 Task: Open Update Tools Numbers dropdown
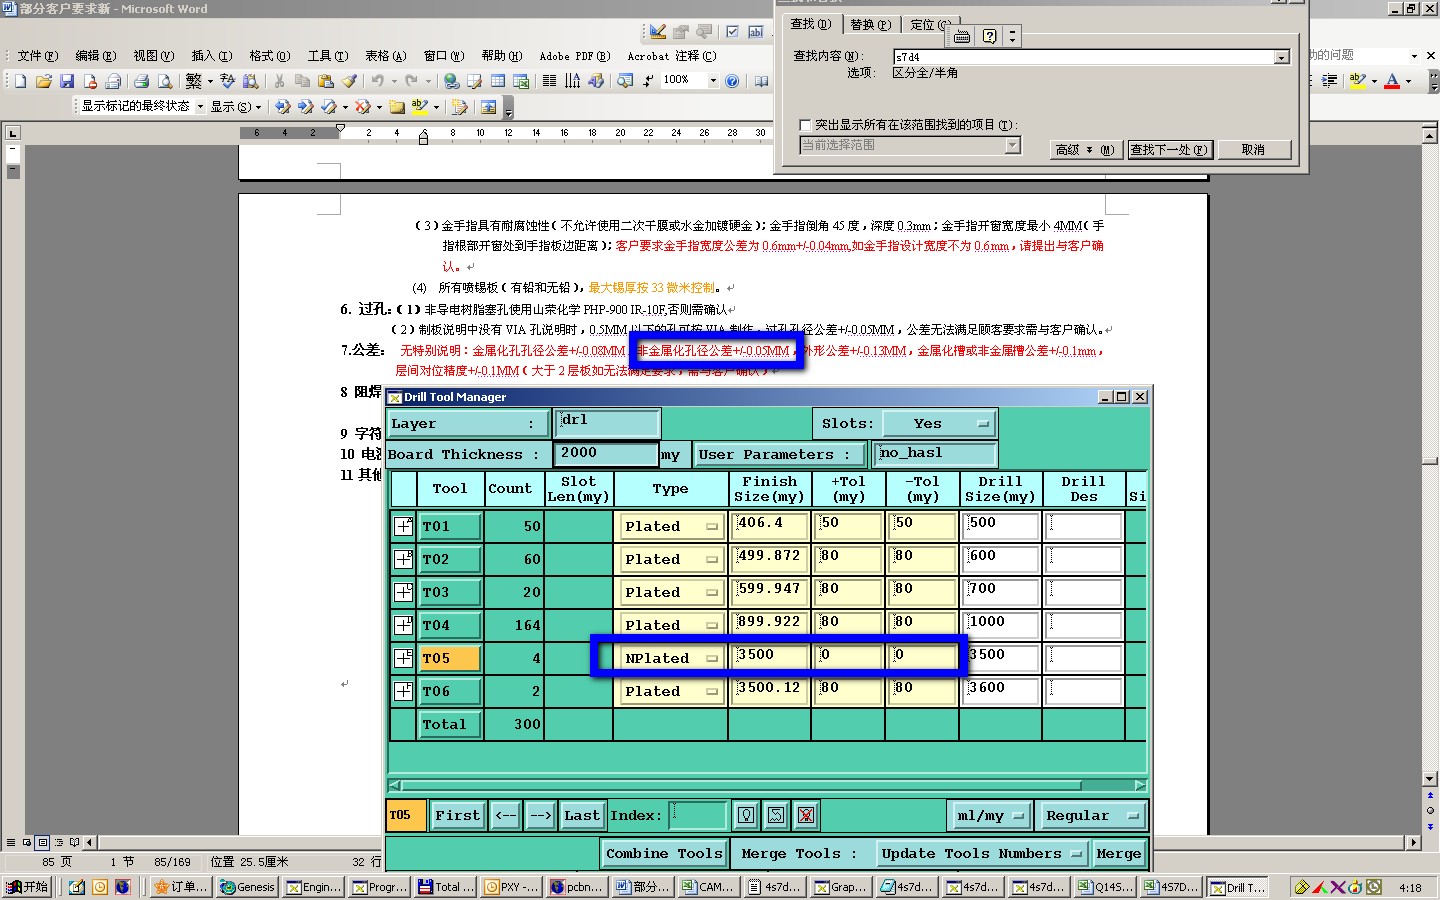[x=982, y=853]
